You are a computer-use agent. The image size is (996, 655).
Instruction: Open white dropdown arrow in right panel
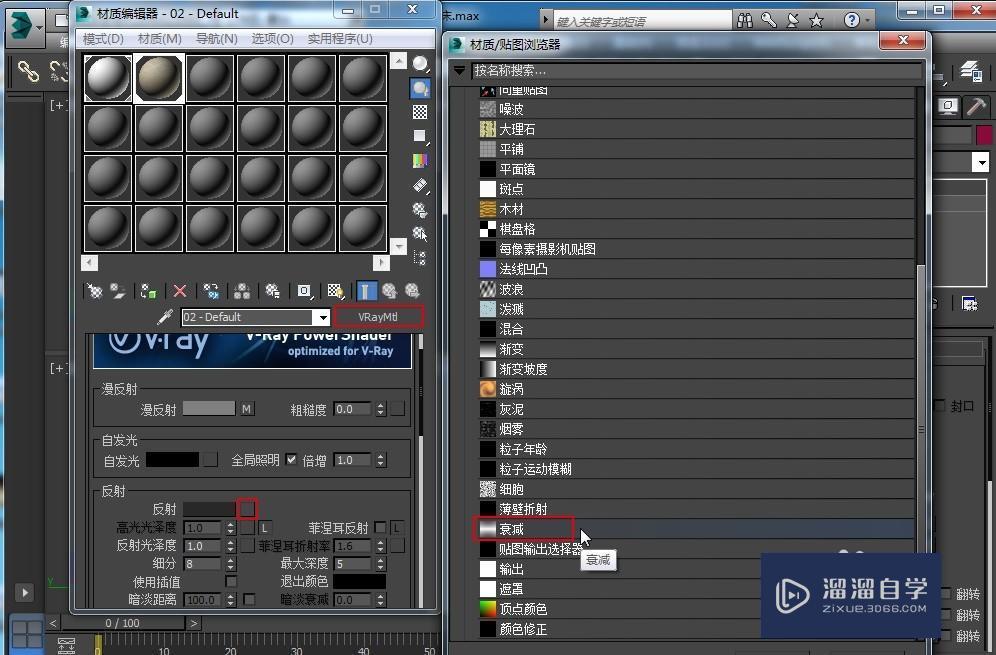point(981,163)
